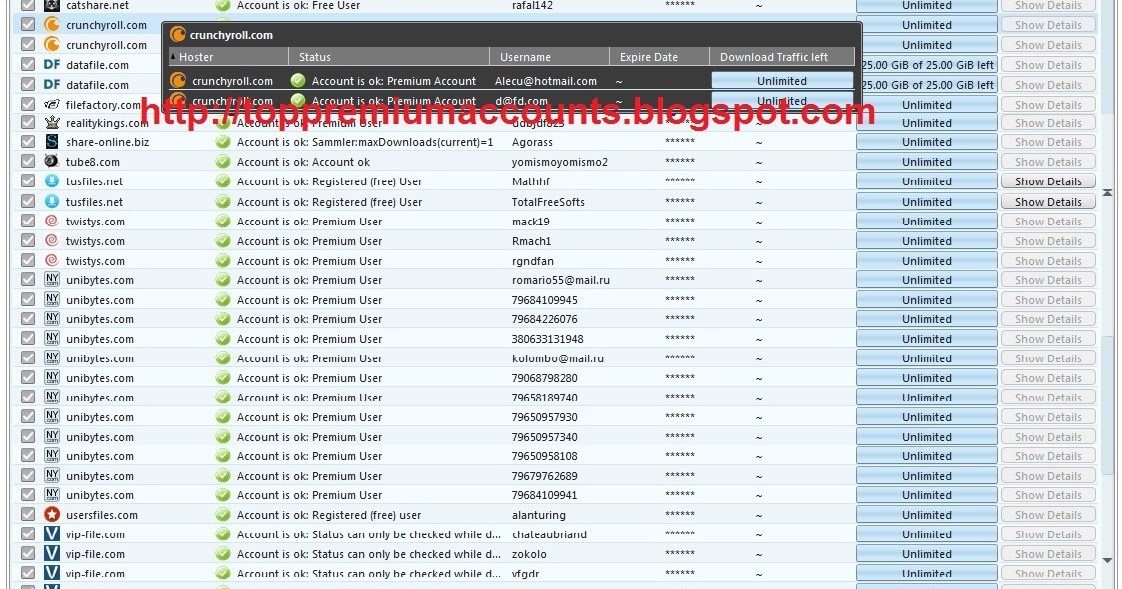Viewport: 1122px width, 589px height.
Task: Click Show Details for the Mathhf account
Action: point(1048,181)
